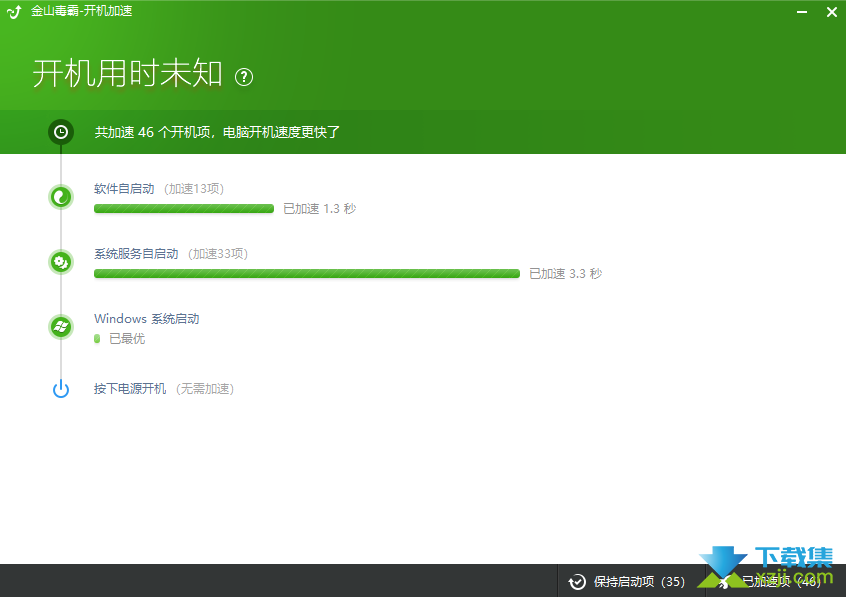
Task: Click the help question mark icon
Action: pos(244,77)
